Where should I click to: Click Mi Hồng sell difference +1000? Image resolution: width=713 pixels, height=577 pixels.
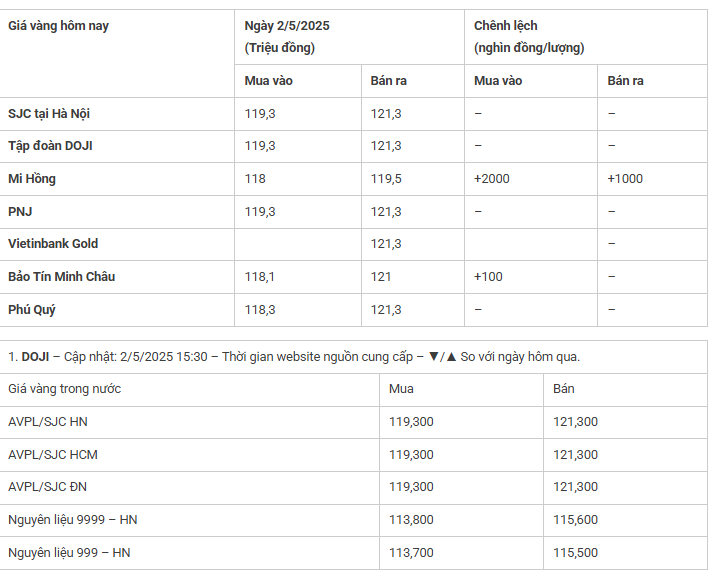625,178
